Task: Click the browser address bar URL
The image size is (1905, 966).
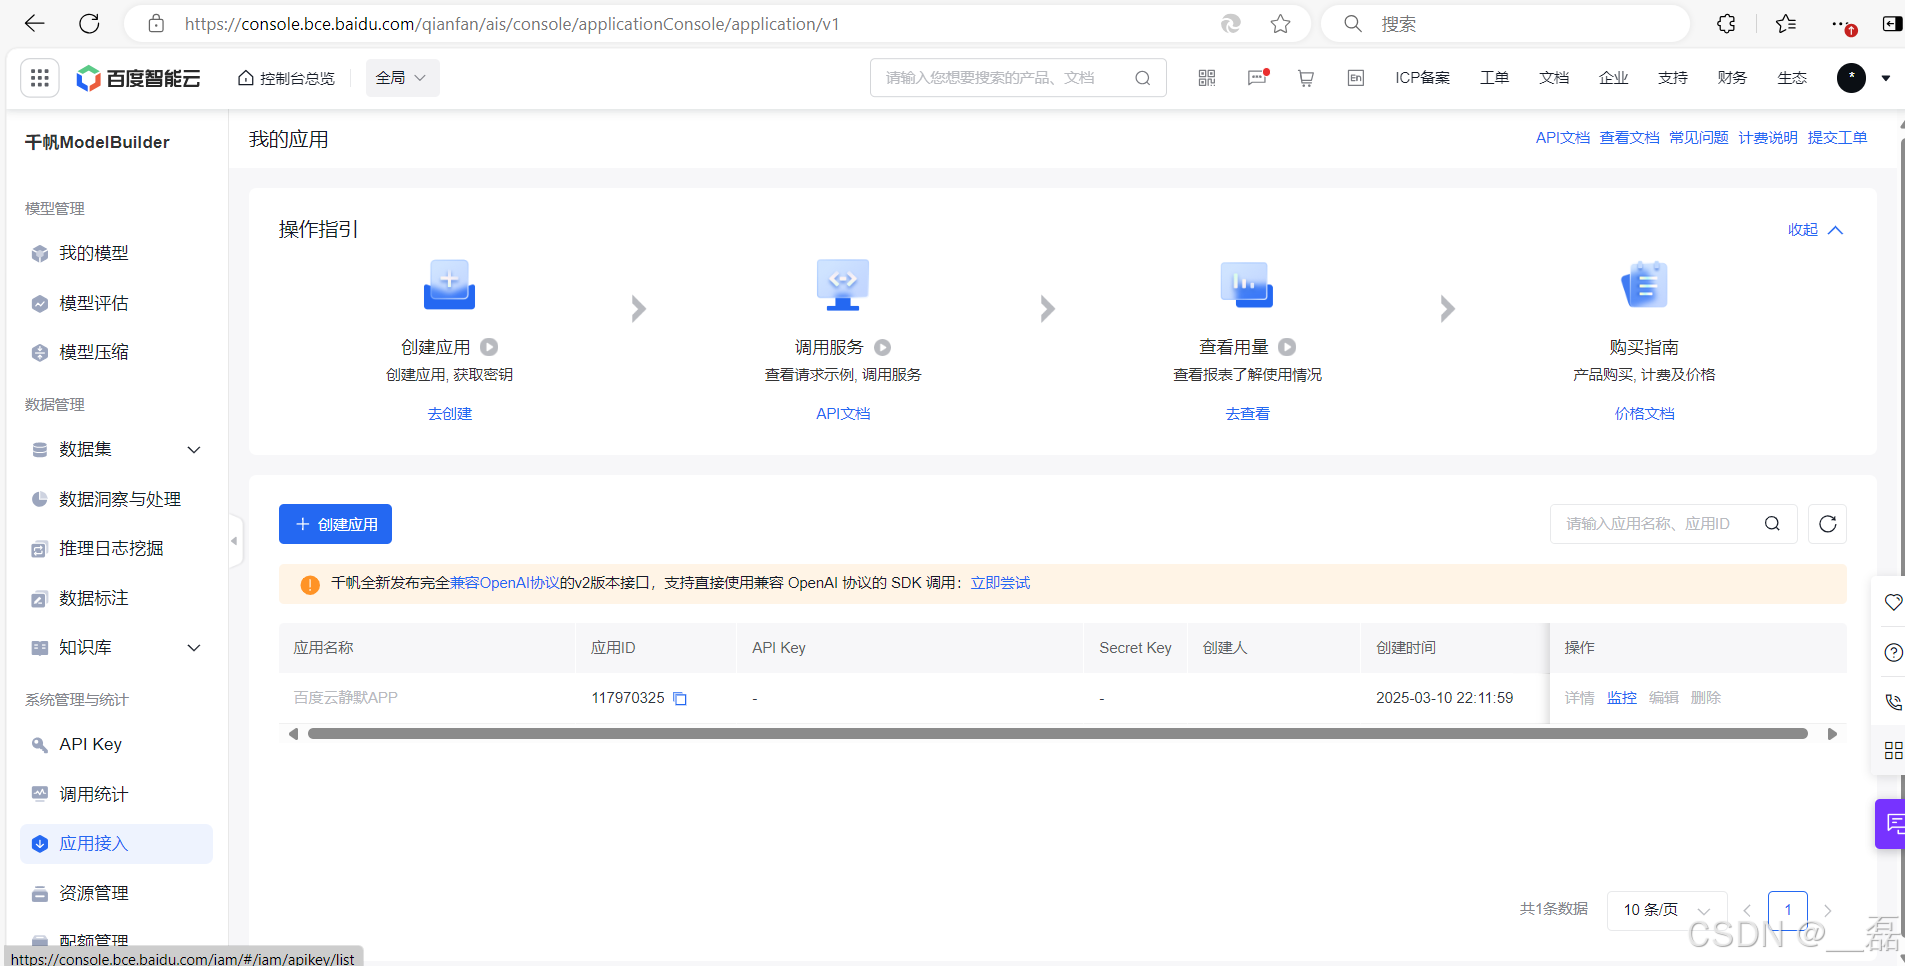Action: pyautogui.click(x=512, y=24)
